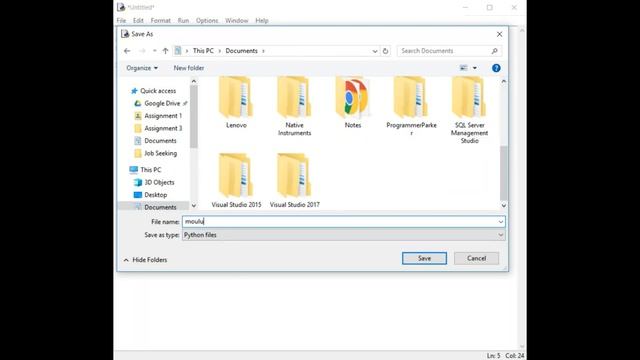Screen dimensions: 640x360
Task: Go back with the left arrow button
Action: [127, 51]
